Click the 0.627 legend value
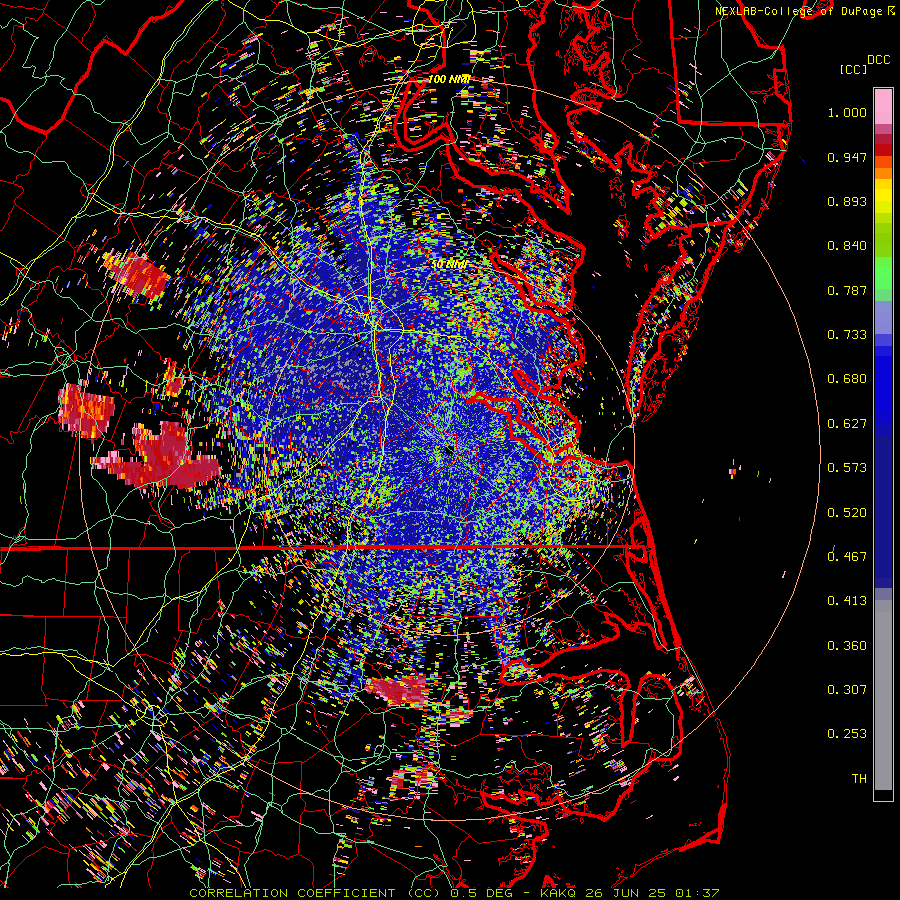This screenshot has width=900, height=900. [847, 424]
